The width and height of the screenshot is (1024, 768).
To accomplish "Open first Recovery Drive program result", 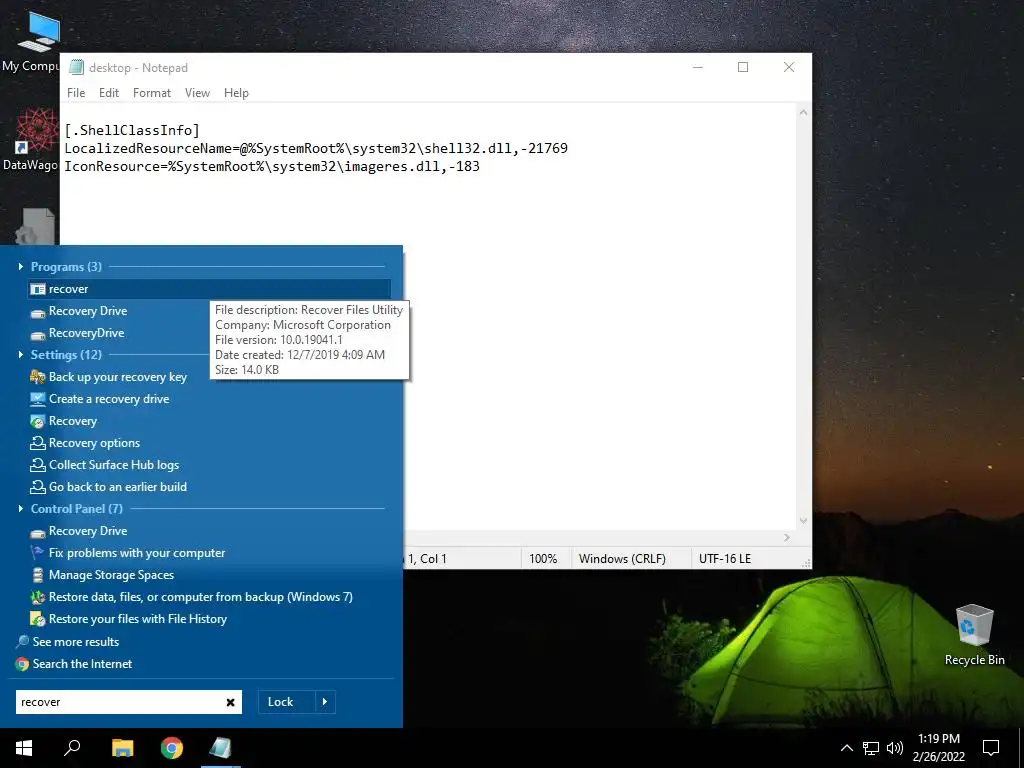I will coord(78,311).
